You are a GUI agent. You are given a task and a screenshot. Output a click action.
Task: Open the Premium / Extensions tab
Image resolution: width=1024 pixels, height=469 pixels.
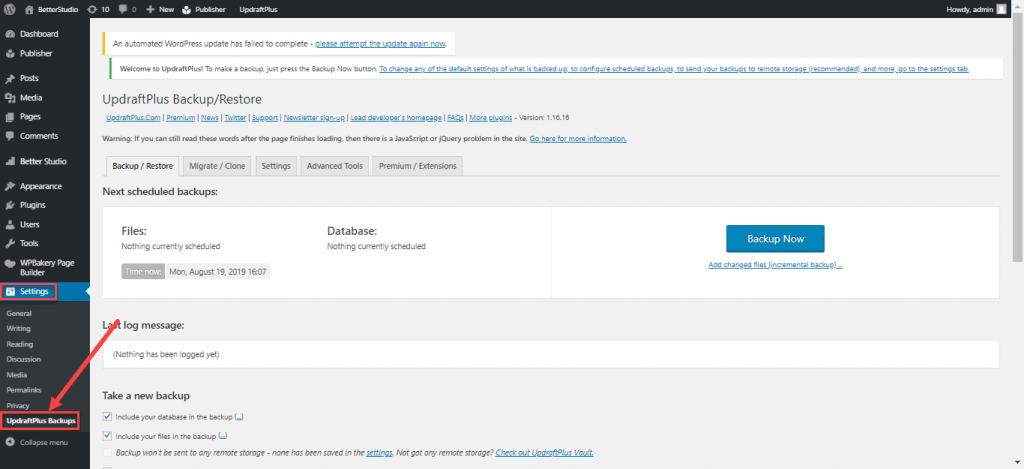pyautogui.click(x=418, y=166)
